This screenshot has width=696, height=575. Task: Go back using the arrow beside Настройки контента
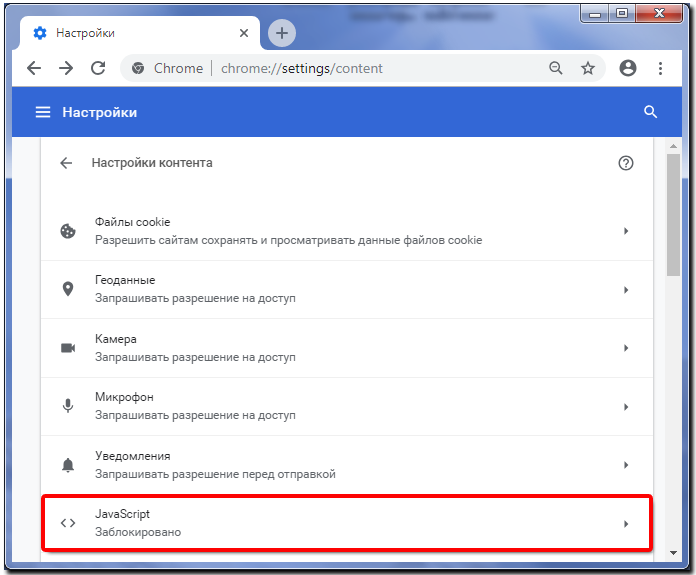pyautogui.click(x=66, y=163)
